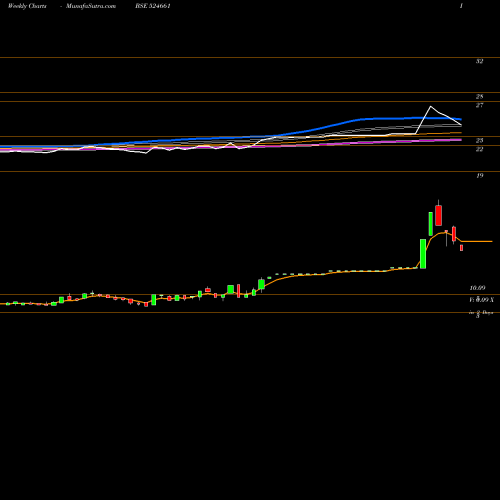Click the large red candle at the peak
The width and height of the screenshot is (500, 500).
(438, 215)
